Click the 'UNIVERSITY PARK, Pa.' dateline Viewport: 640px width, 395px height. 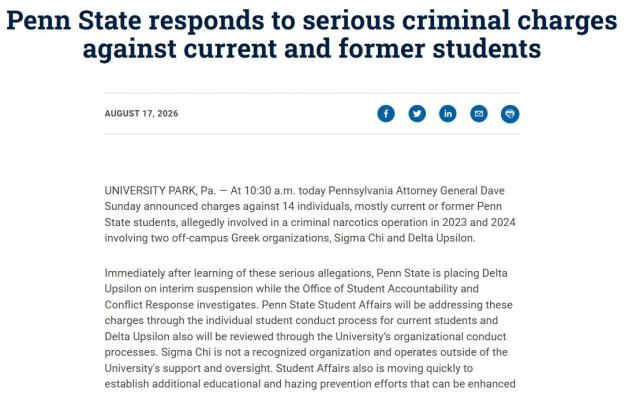(x=160, y=191)
